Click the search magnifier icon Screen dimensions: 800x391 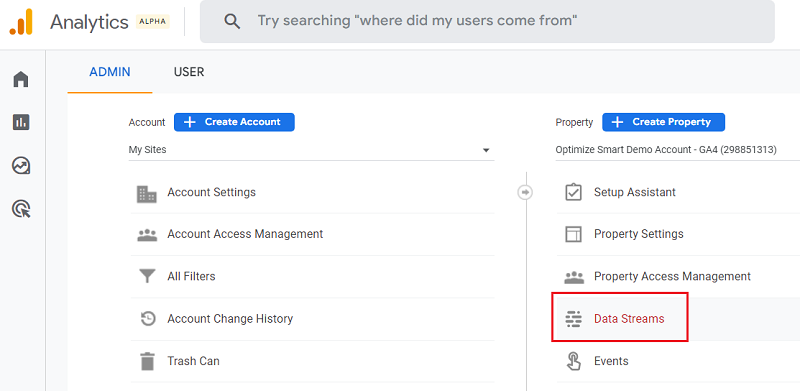232,21
